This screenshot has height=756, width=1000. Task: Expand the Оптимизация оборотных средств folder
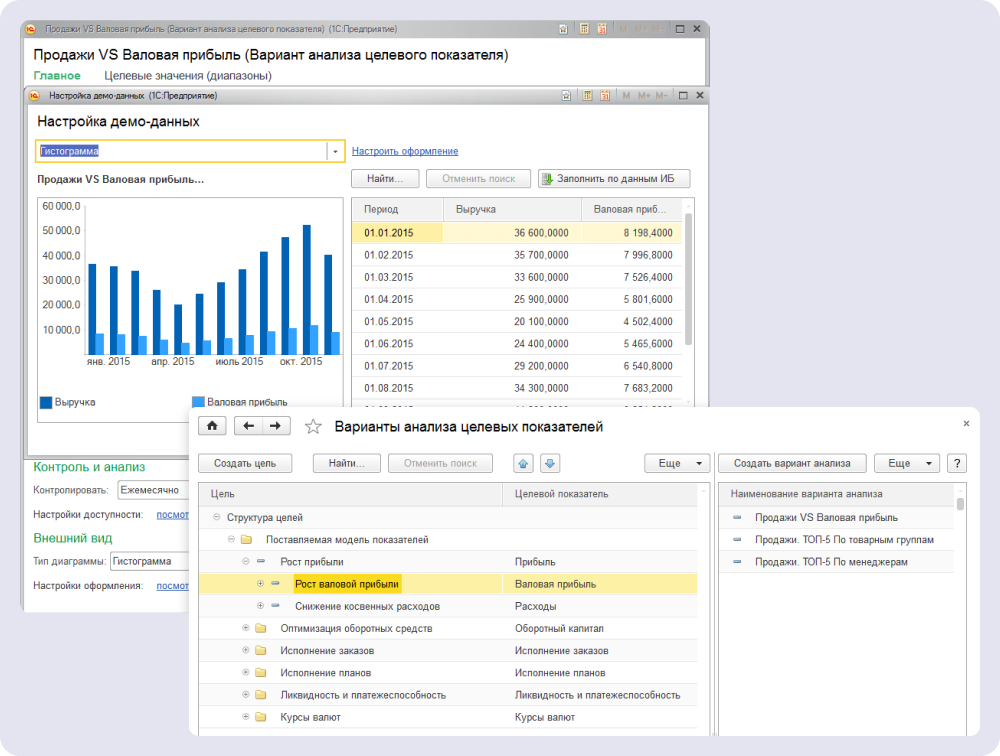(x=246, y=628)
